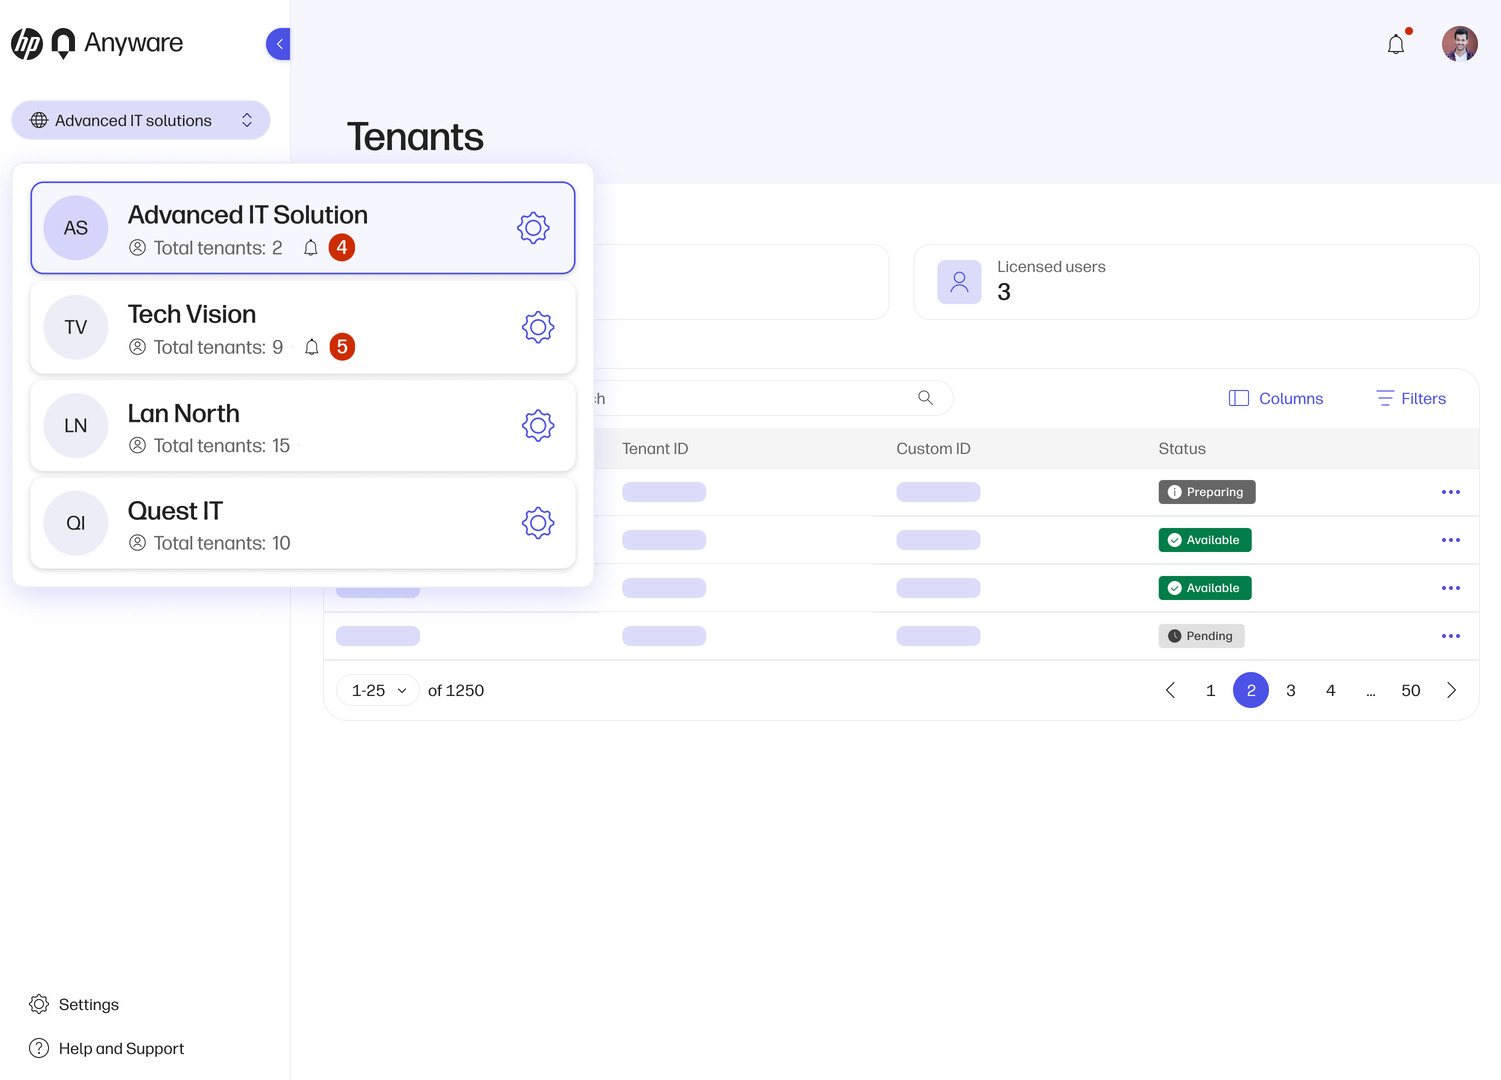
Task: Open notifications bell in top bar
Action: click(x=1396, y=44)
